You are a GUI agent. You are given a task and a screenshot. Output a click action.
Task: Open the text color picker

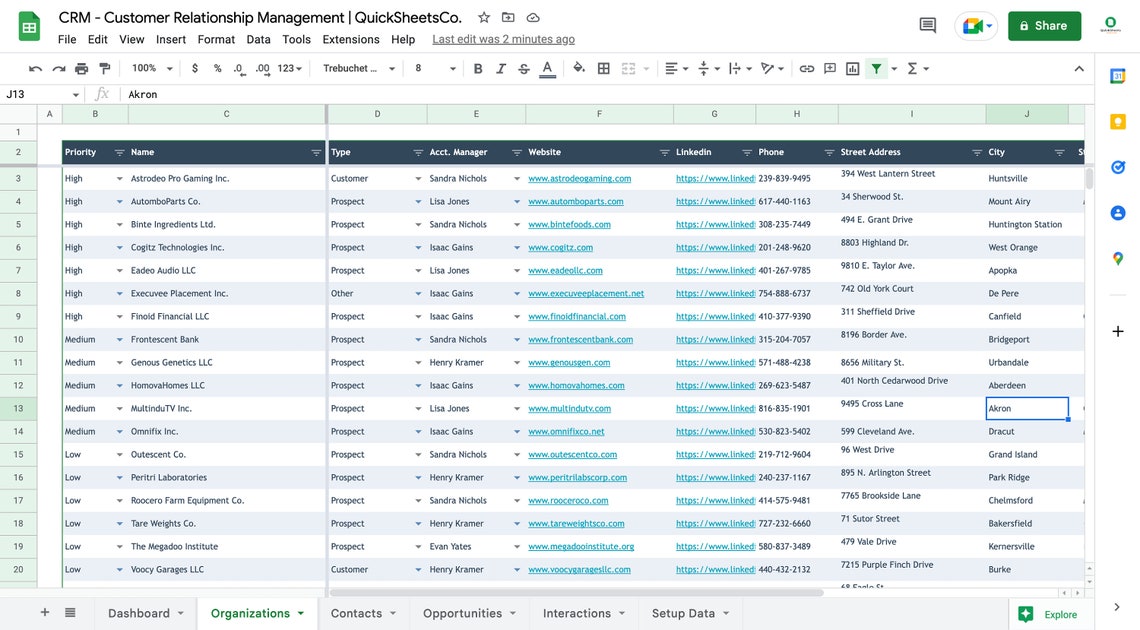546,68
